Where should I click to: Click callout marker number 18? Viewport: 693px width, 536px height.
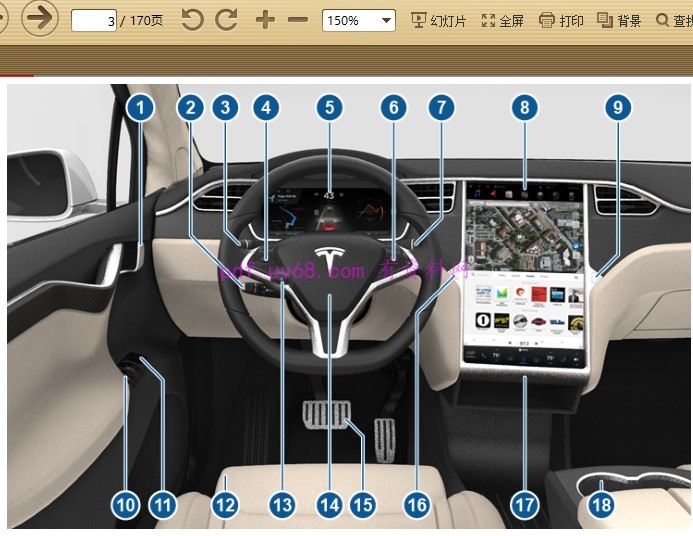600,505
